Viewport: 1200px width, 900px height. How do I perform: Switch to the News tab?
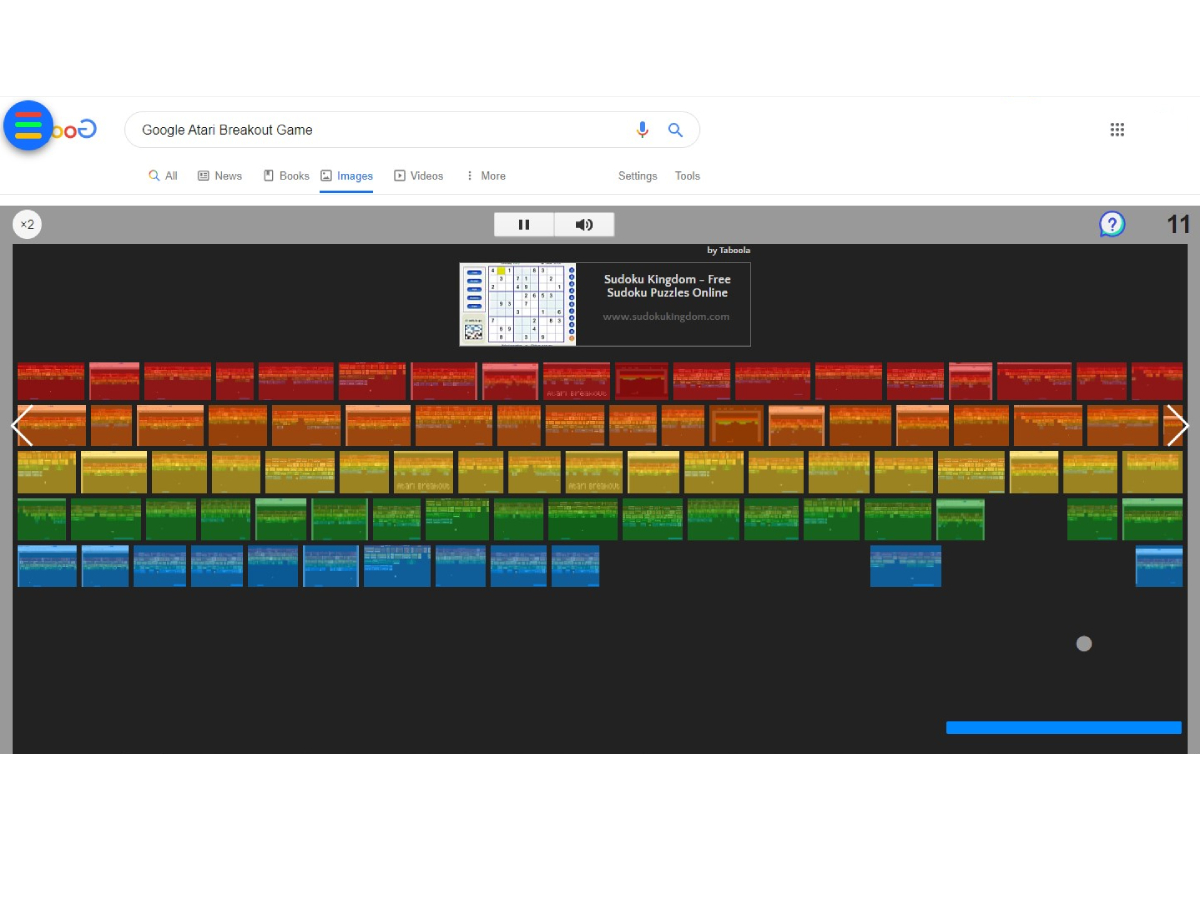click(x=220, y=176)
